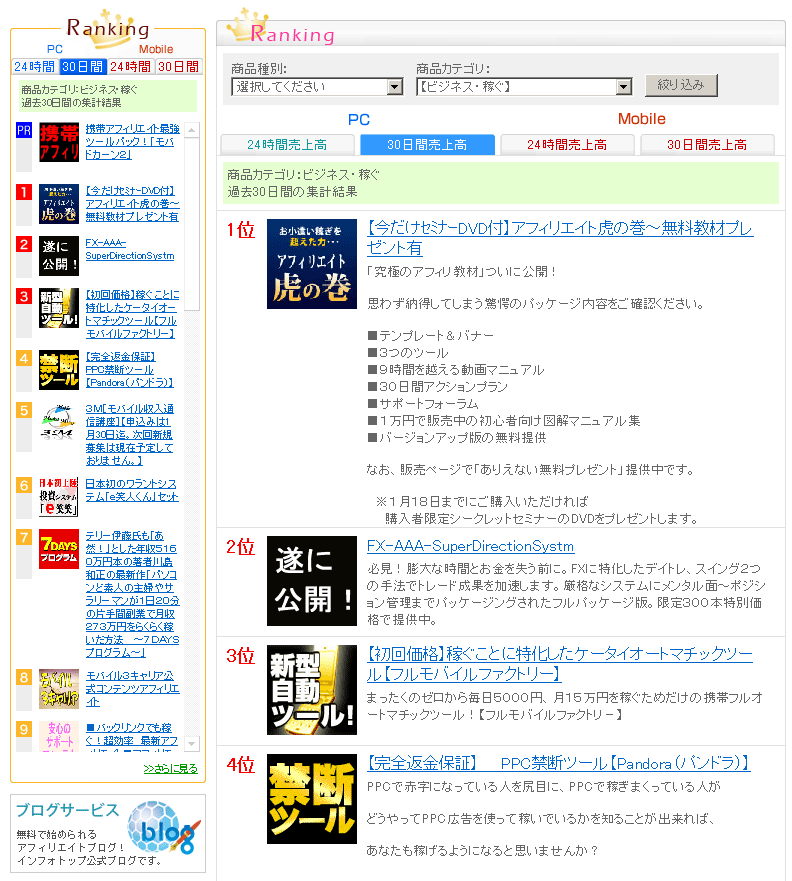This screenshot has height=881, width=792.
Task: Open sidebar link ケータイオートマチックツール
Action: [x=132, y=314]
